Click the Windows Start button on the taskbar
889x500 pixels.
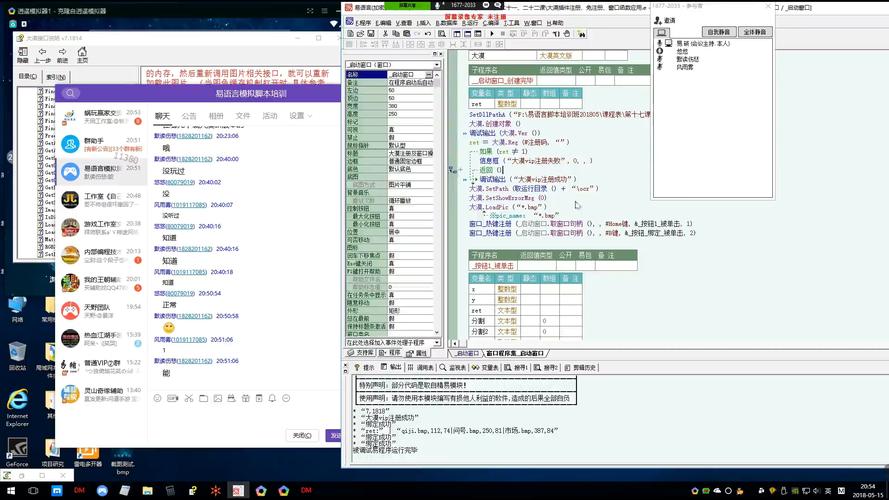pos(10,490)
